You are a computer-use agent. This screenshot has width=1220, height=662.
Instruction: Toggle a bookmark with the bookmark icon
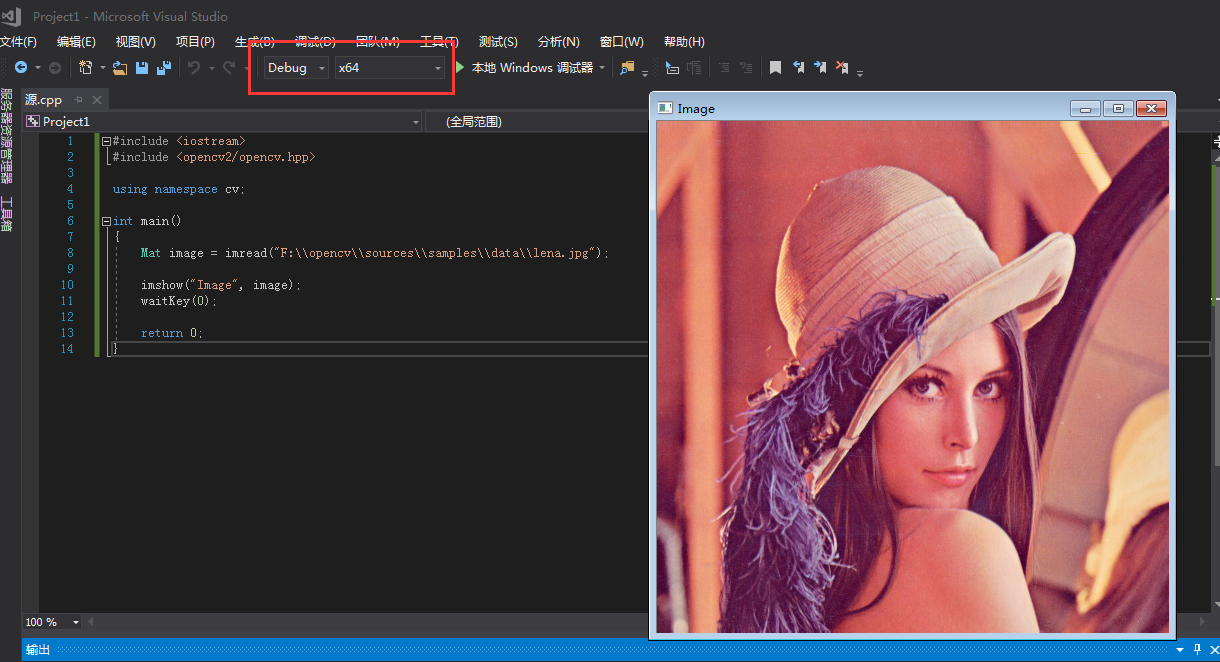pyautogui.click(x=775, y=68)
